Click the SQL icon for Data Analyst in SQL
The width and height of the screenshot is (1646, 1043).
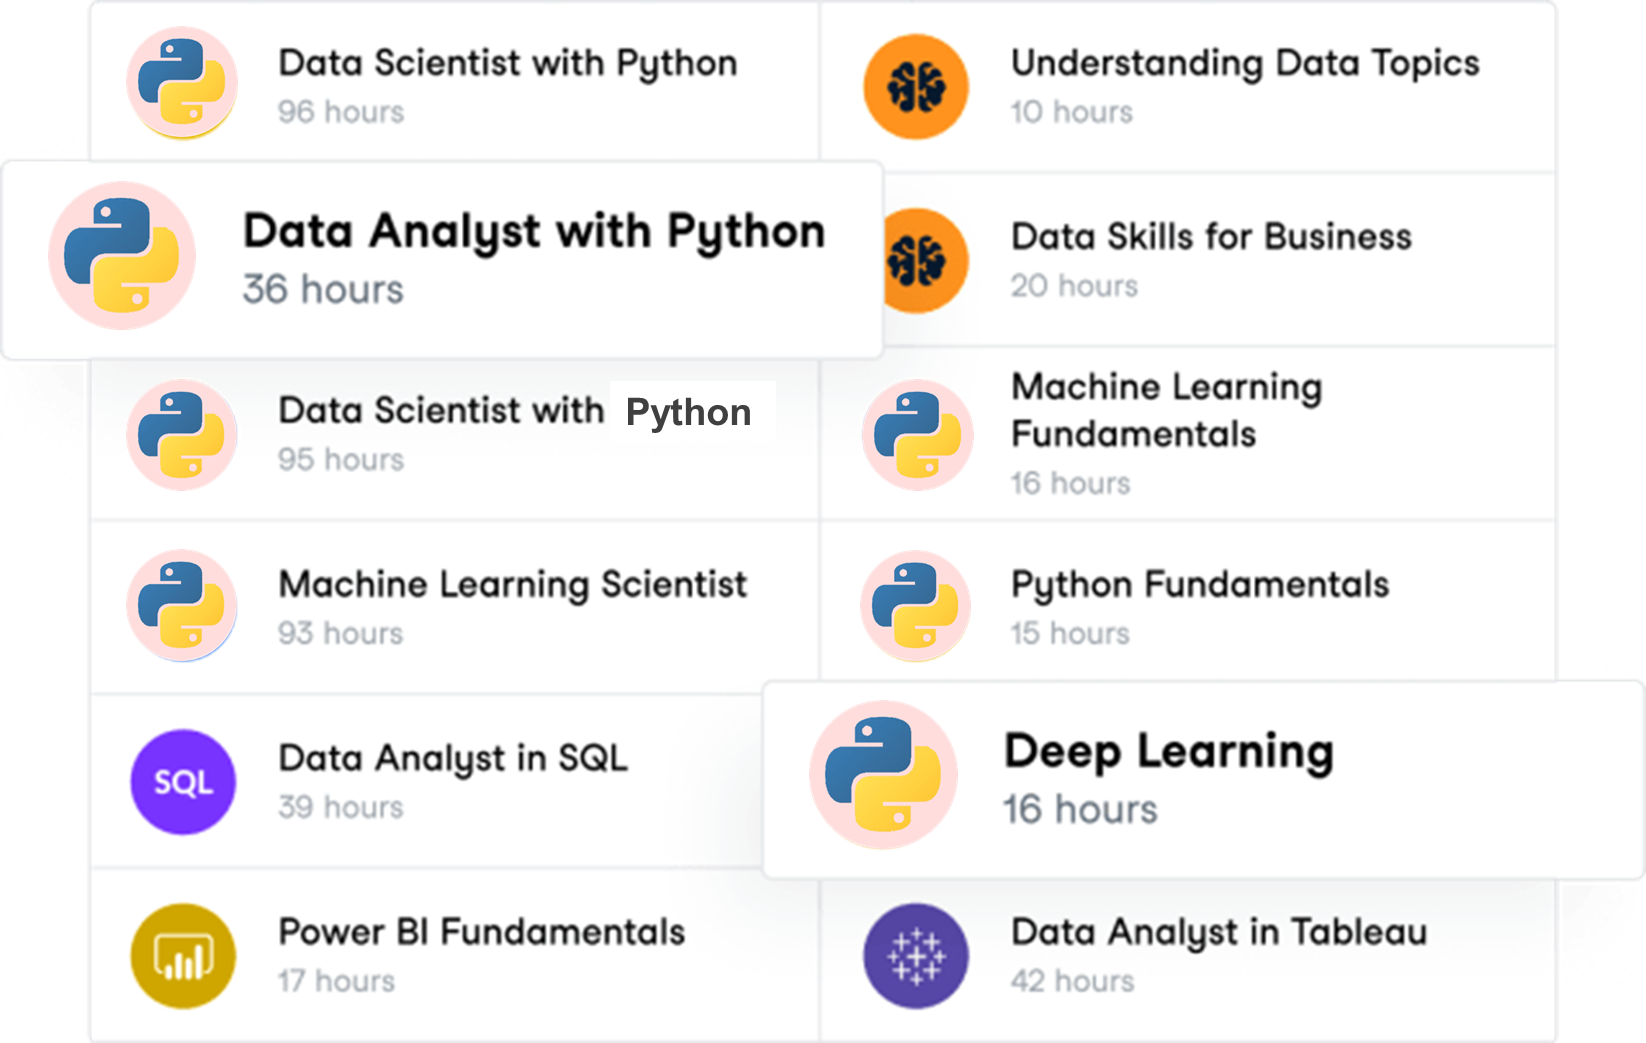click(183, 782)
